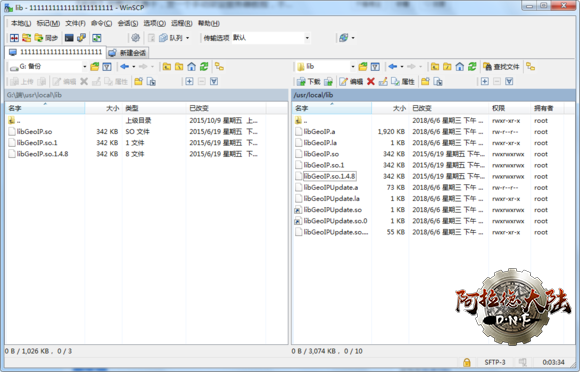The height and width of the screenshot is (372, 580).
Task: Go to local panel root directory icon
Action: [x=179, y=67]
